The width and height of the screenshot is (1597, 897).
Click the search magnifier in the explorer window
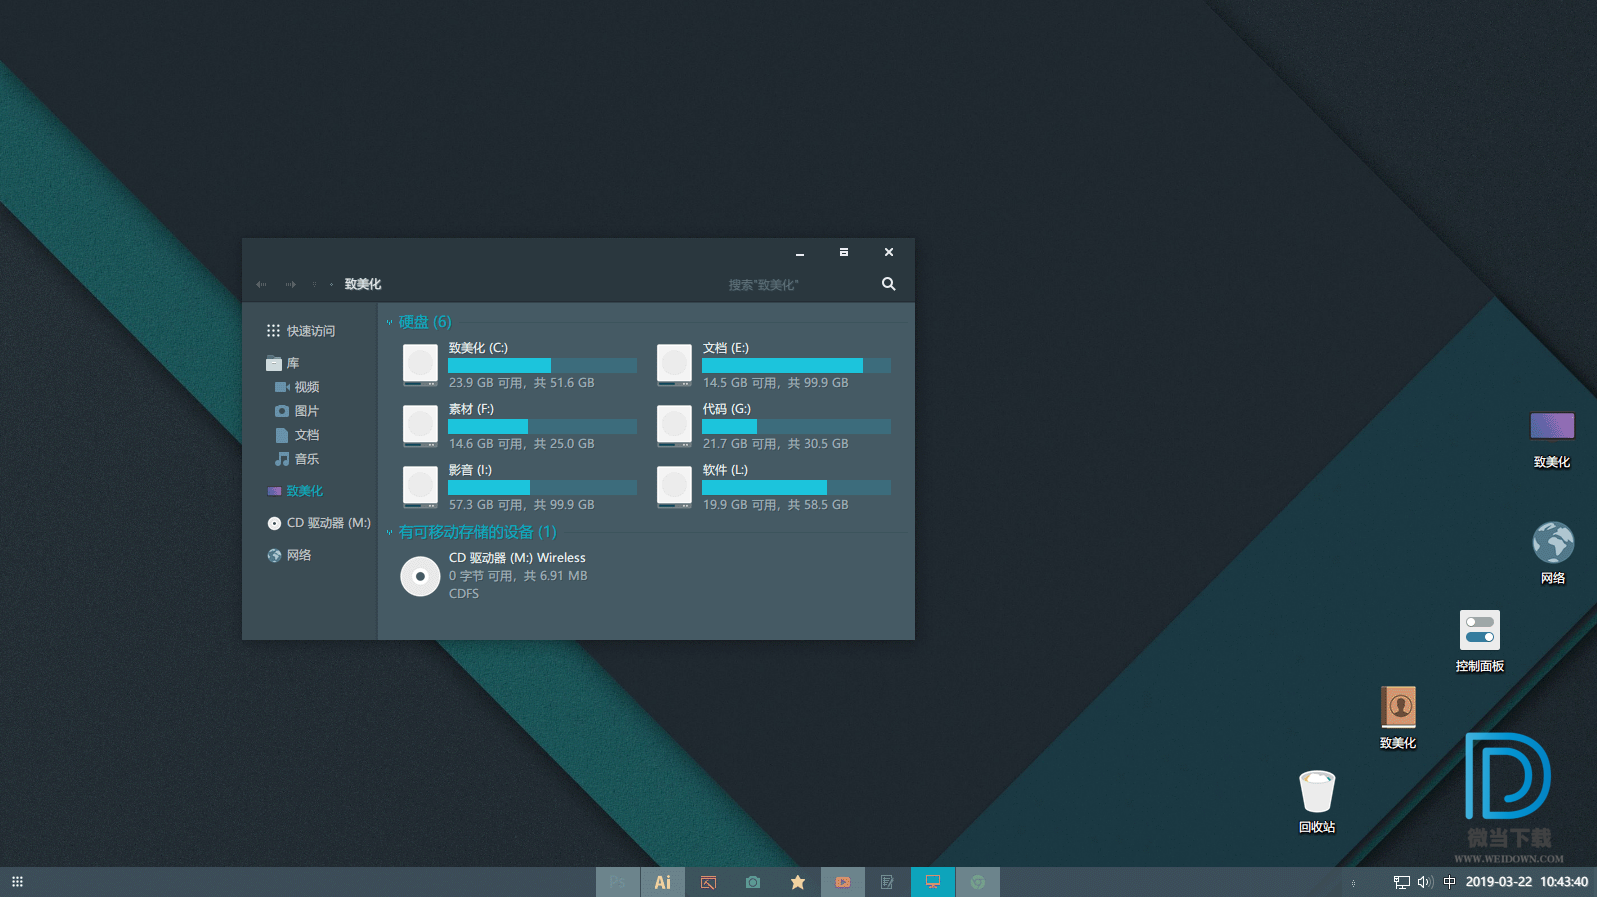pyautogui.click(x=888, y=284)
